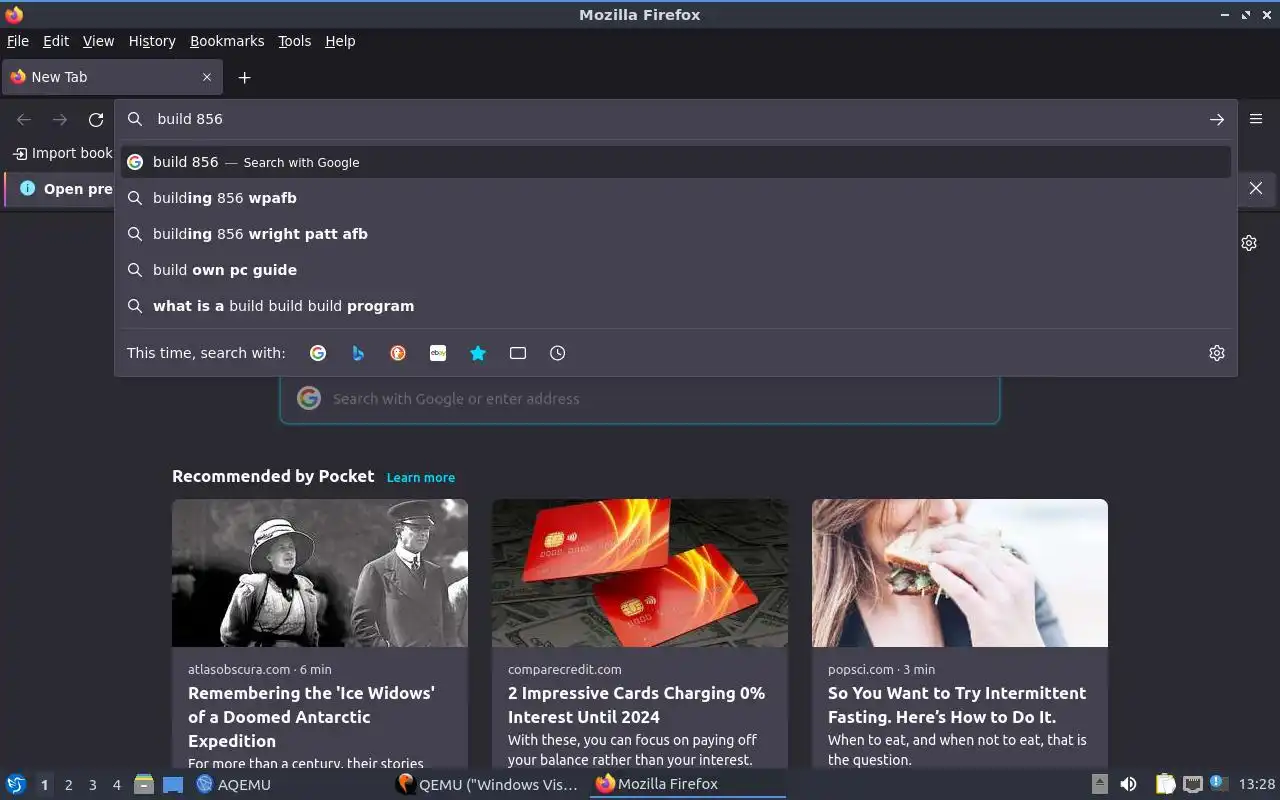The height and width of the screenshot is (800, 1280).
Task: Select the New Tab tab
Action: [x=111, y=77]
